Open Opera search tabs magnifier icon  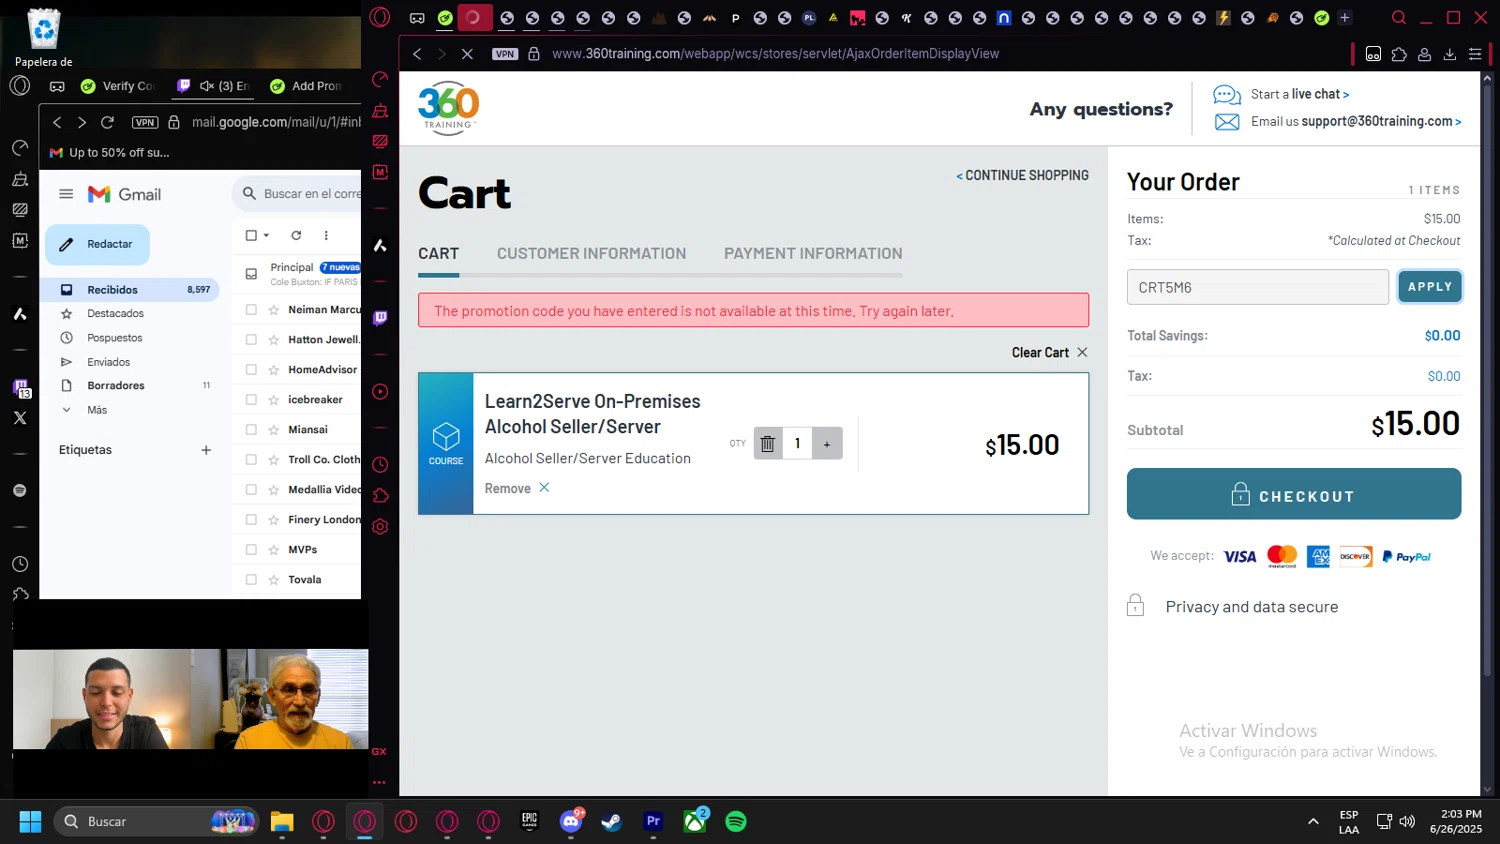click(x=1399, y=18)
